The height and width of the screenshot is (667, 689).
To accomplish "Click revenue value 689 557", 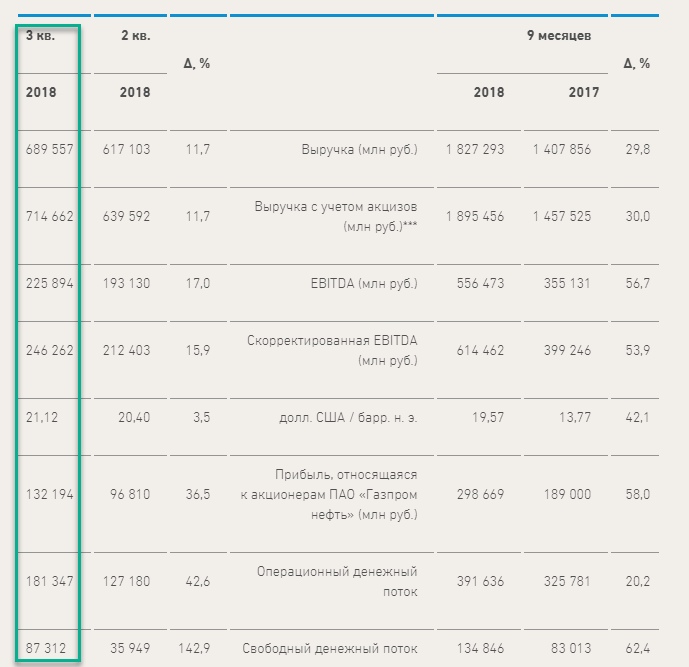I will [x=49, y=149].
